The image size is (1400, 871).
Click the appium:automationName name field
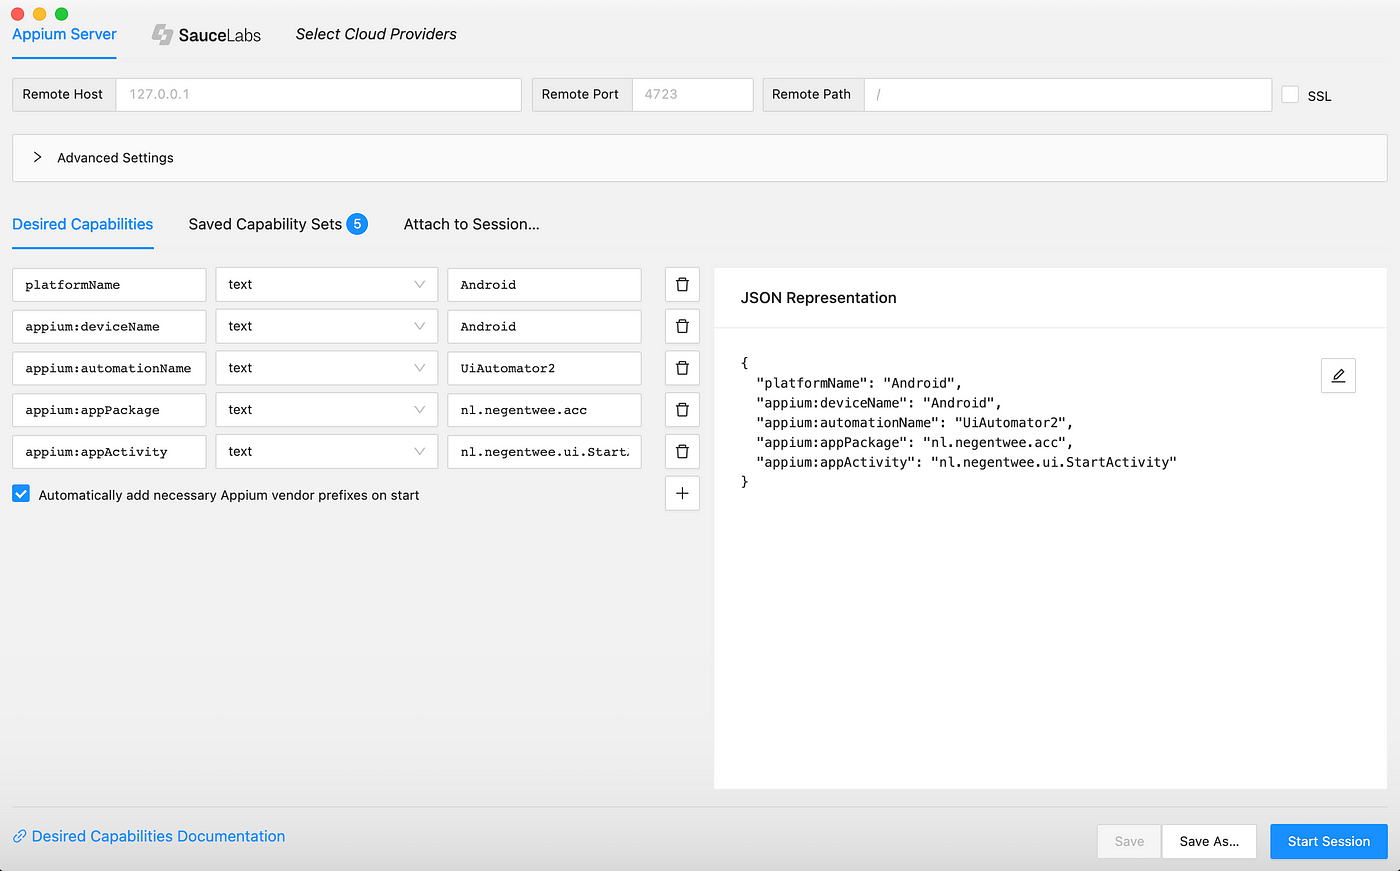pyautogui.click(x=109, y=368)
